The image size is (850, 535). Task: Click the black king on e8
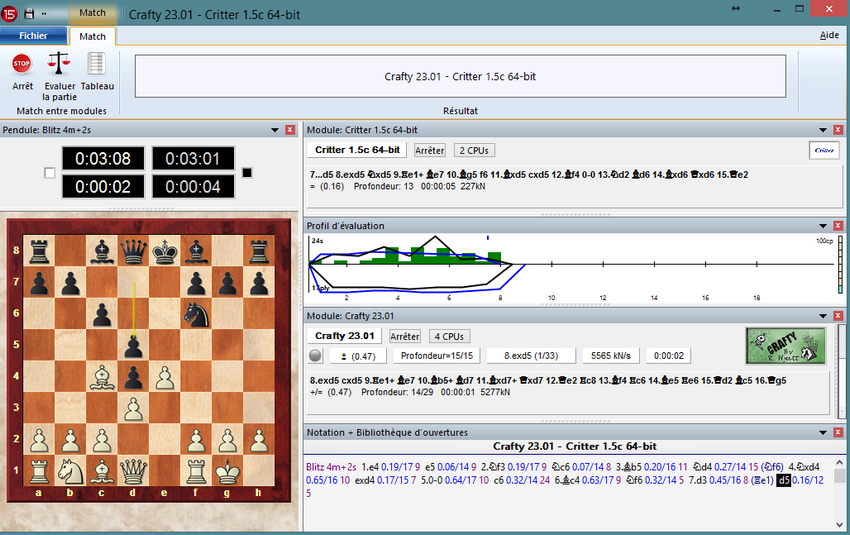(164, 251)
